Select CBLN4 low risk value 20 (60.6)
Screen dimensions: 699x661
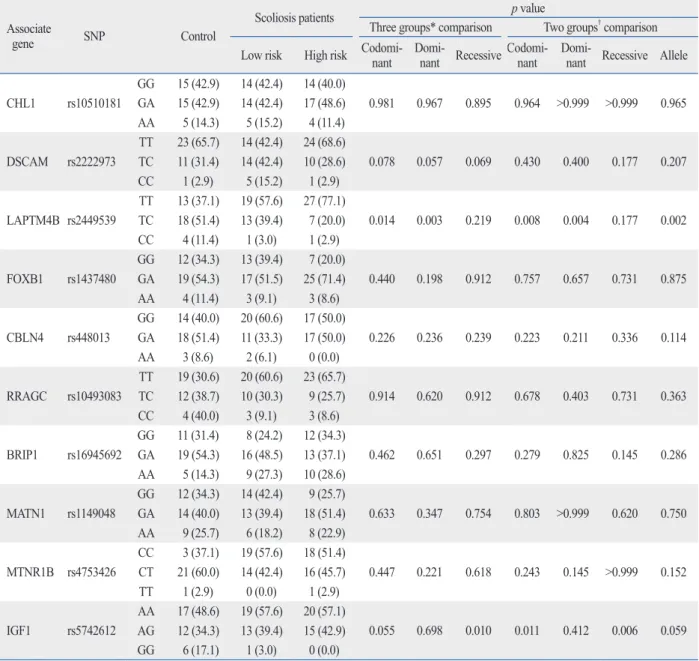point(262,318)
